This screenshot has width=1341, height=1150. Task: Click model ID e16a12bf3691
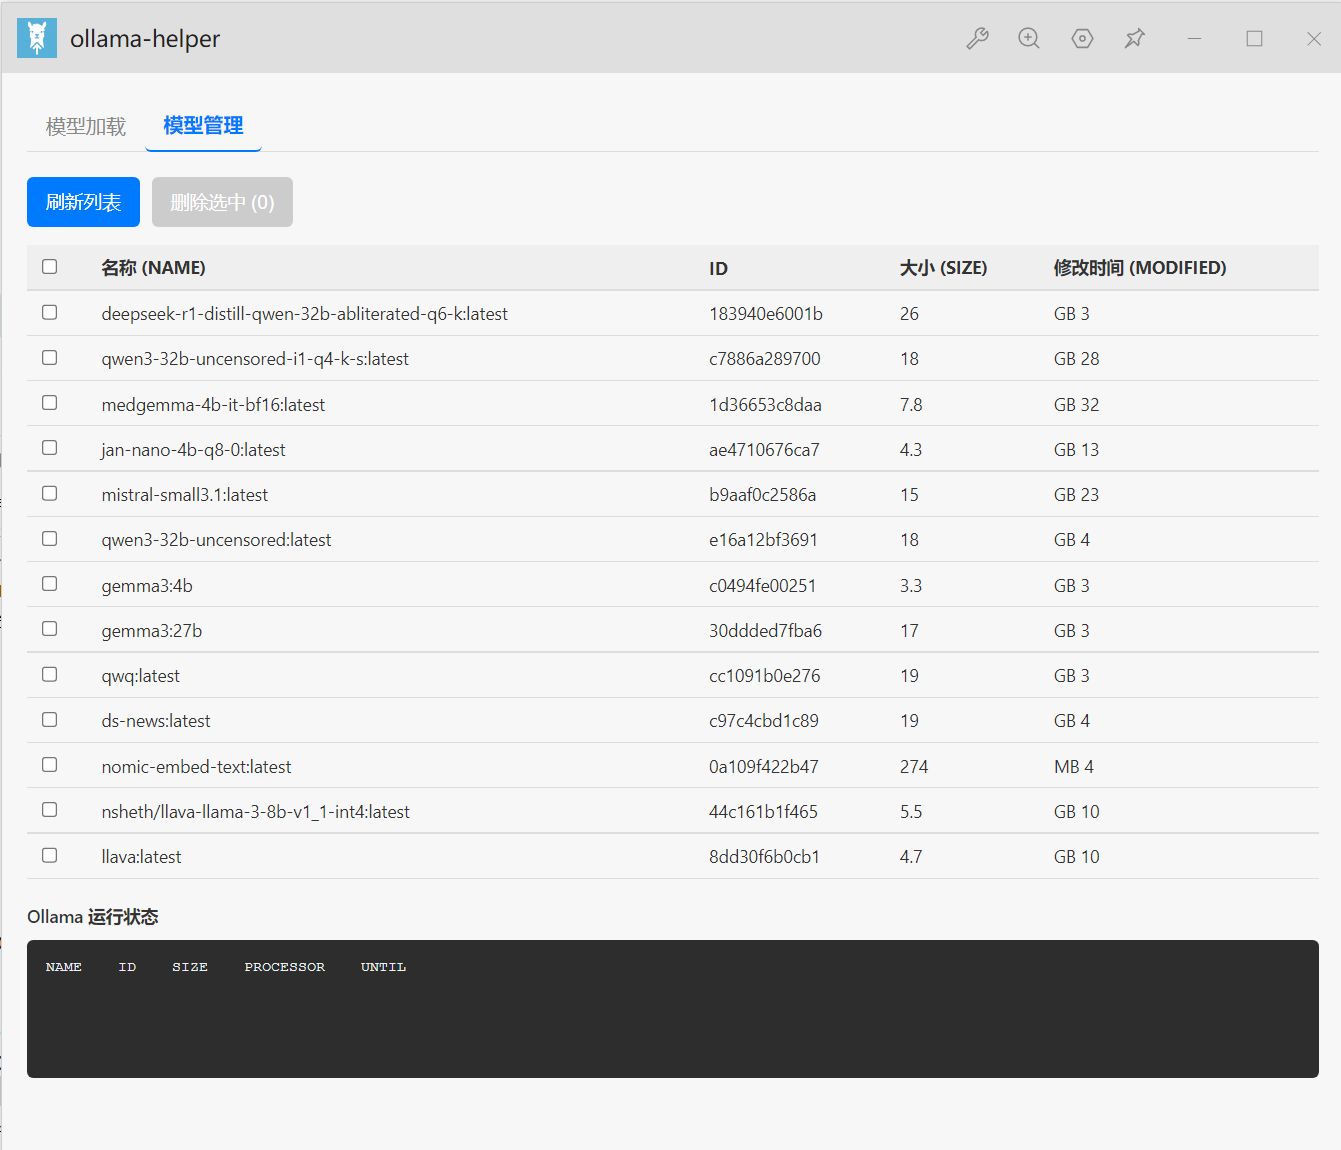pyautogui.click(x=763, y=540)
